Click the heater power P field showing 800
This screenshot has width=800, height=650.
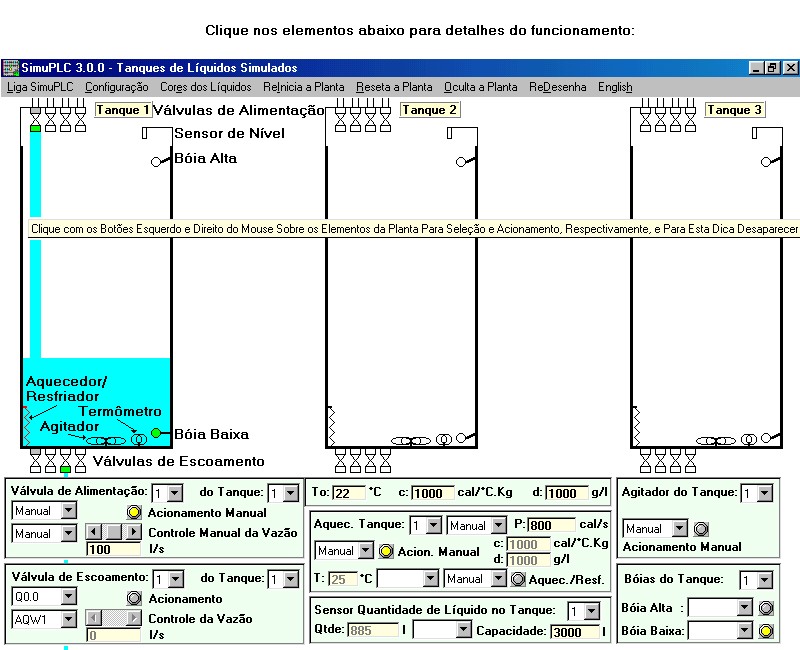click(x=551, y=525)
